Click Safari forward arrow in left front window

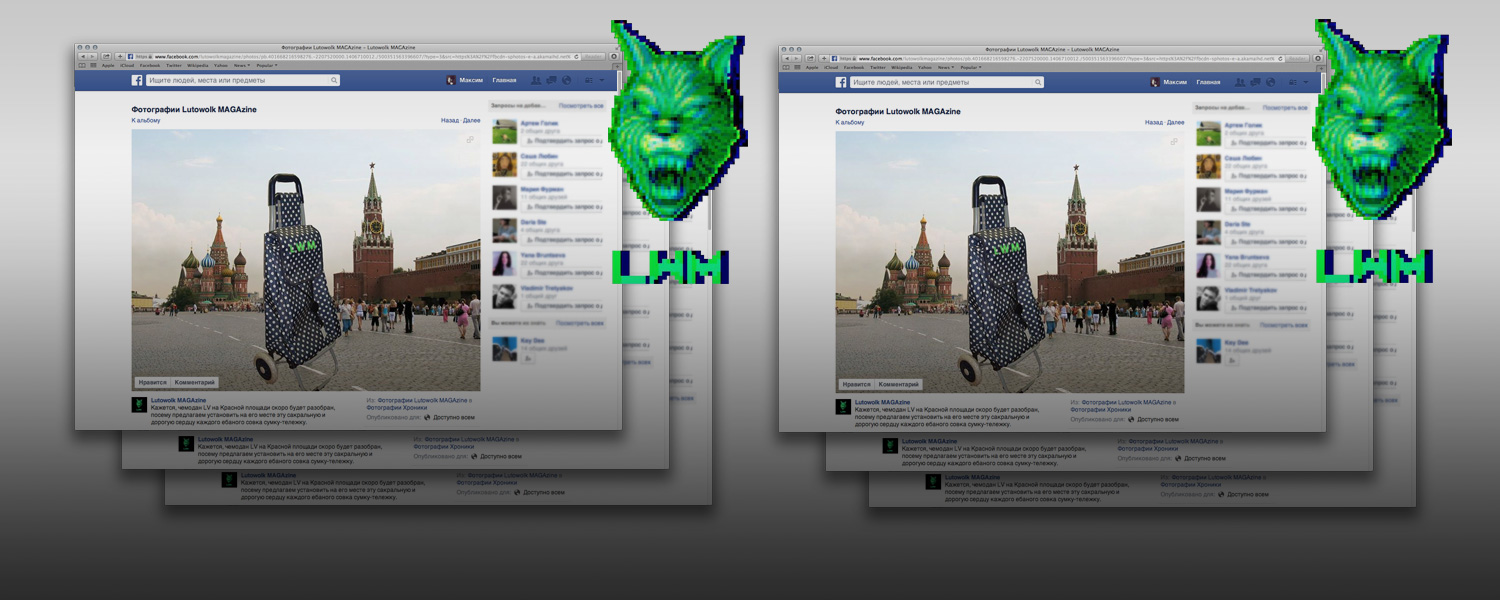tap(92, 57)
